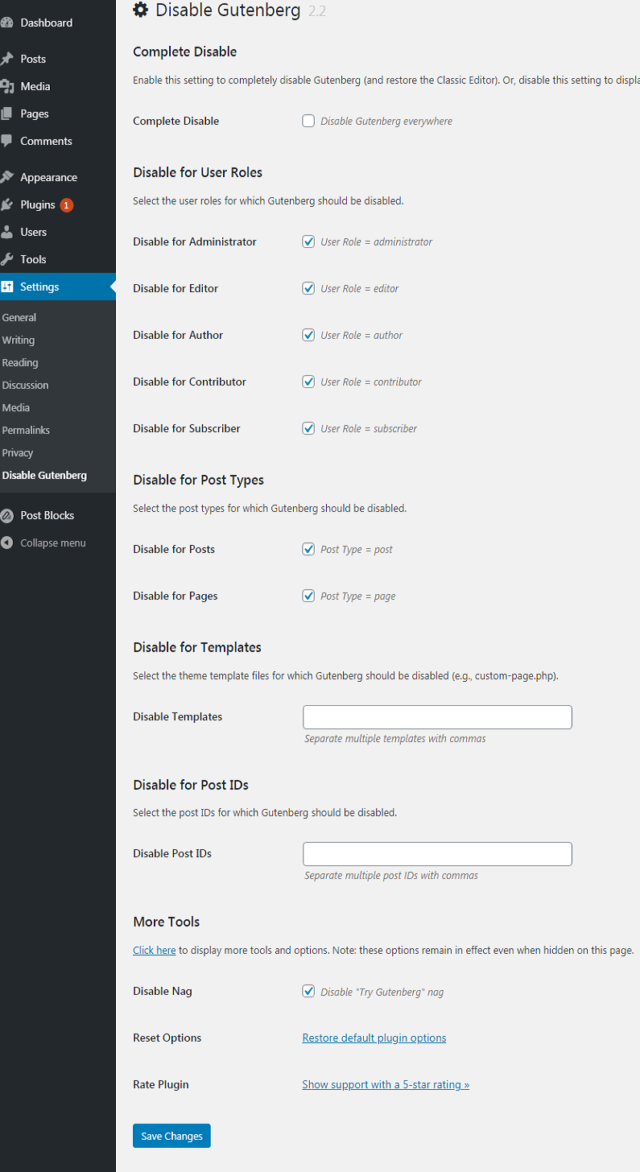Focus the Disable Templates text field
Screen dimensions: 640x1172
(437, 717)
